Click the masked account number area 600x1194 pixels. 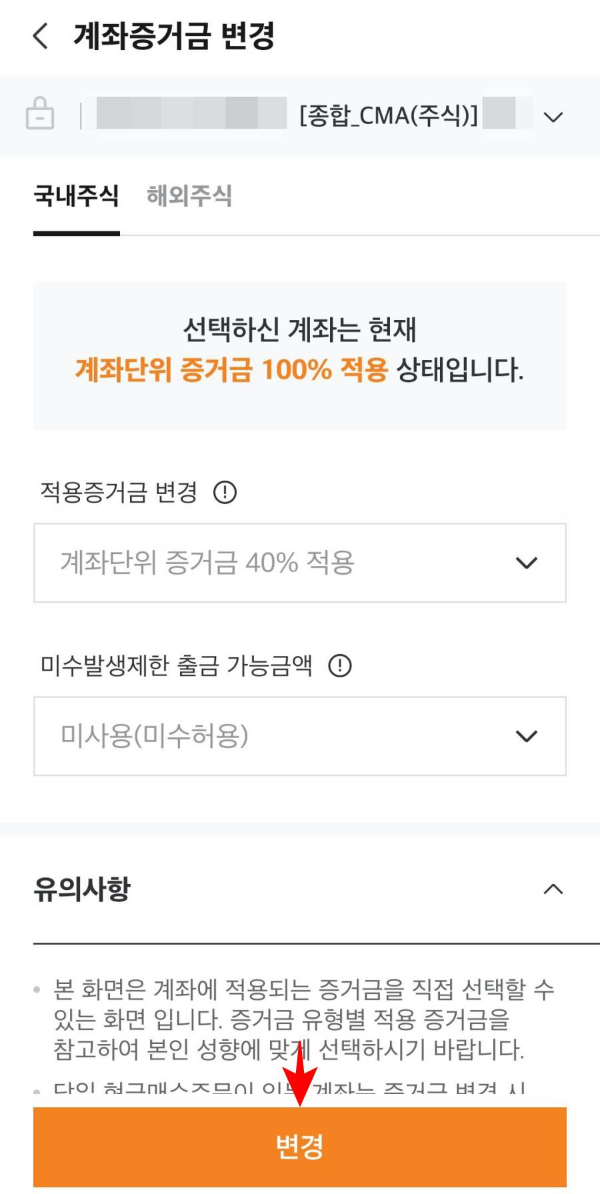190,115
